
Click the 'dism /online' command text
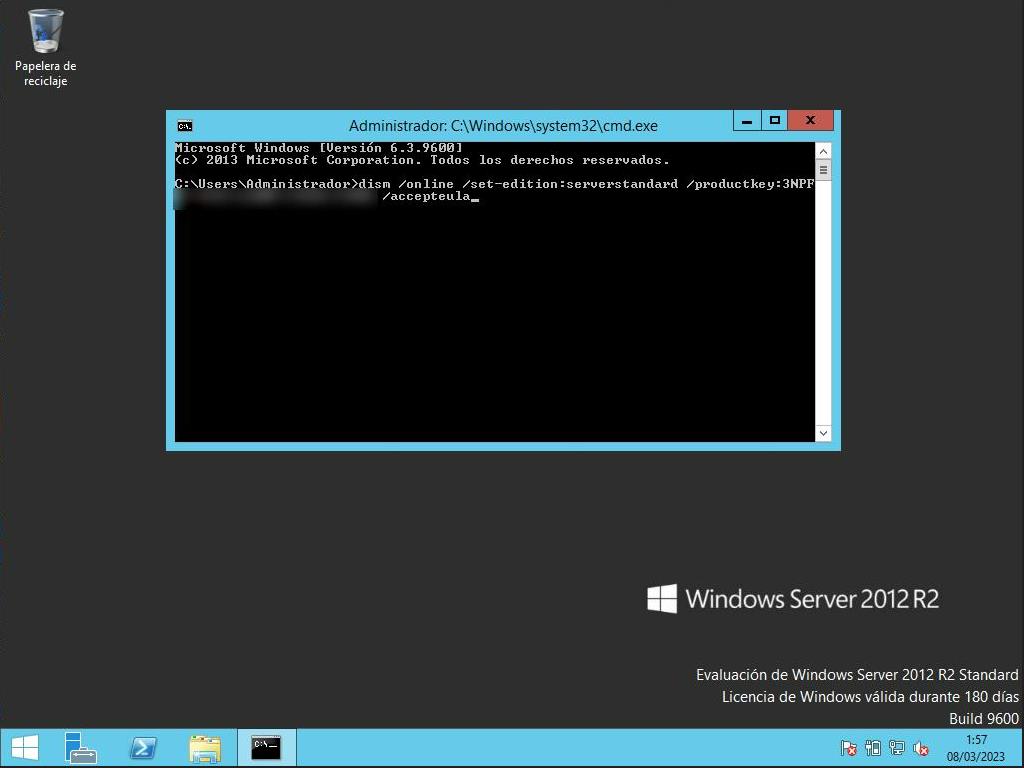coord(406,184)
